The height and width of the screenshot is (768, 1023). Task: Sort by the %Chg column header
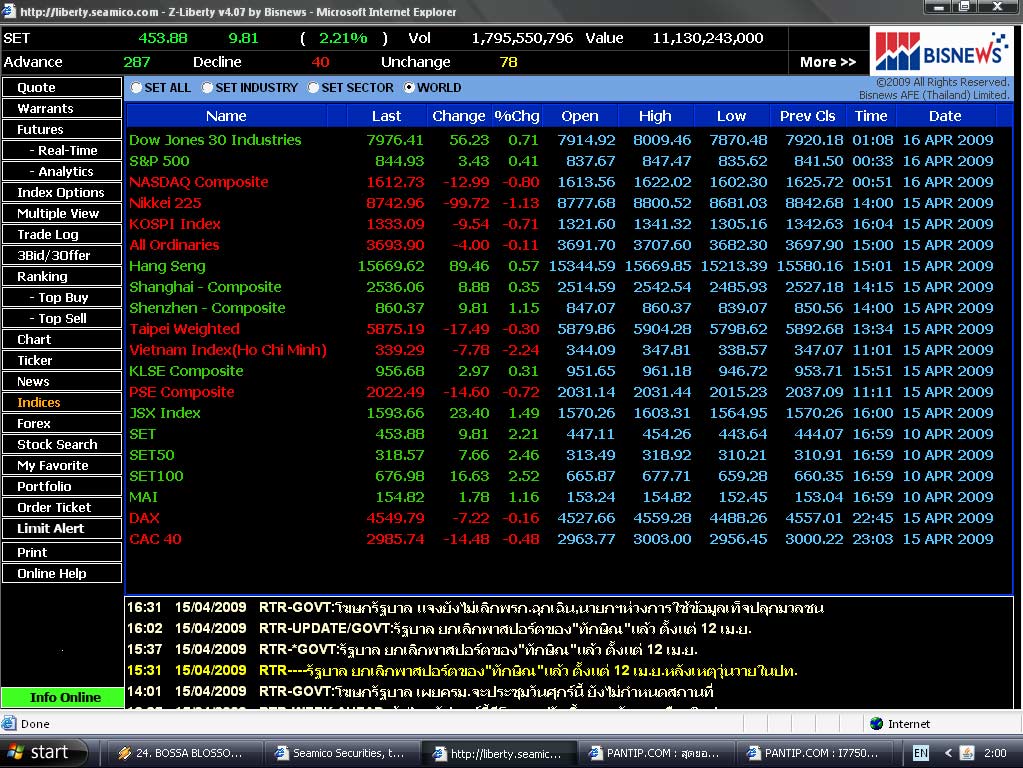coord(517,116)
